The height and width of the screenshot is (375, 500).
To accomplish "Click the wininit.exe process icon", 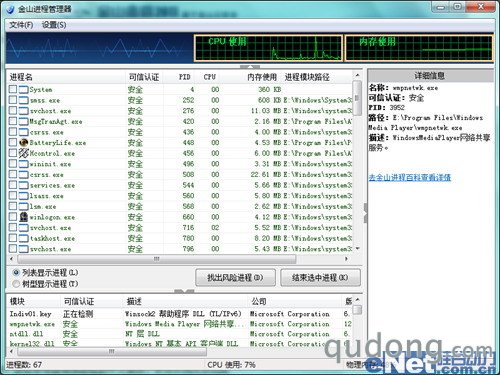I will pos(23,164).
